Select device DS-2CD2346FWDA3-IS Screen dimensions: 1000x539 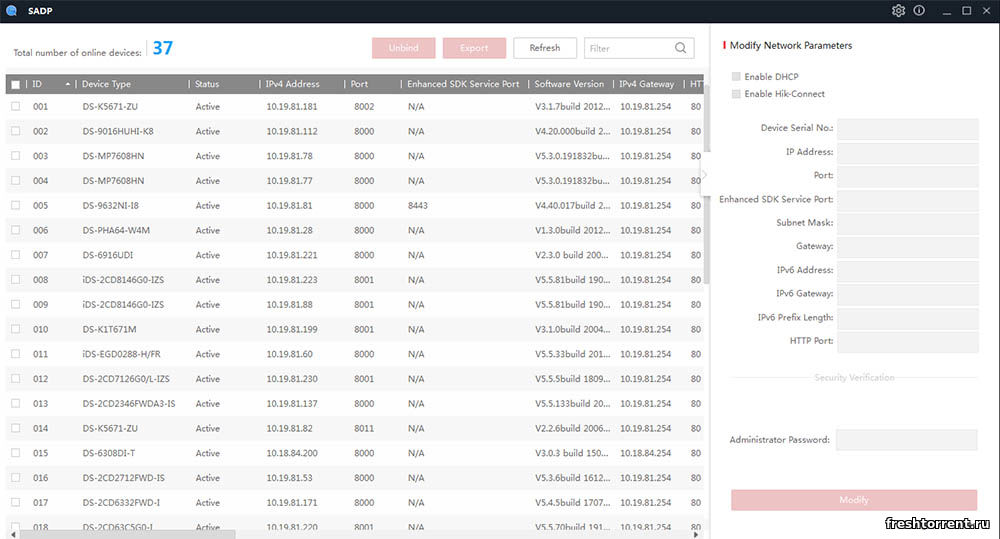[x=129, y=404]
